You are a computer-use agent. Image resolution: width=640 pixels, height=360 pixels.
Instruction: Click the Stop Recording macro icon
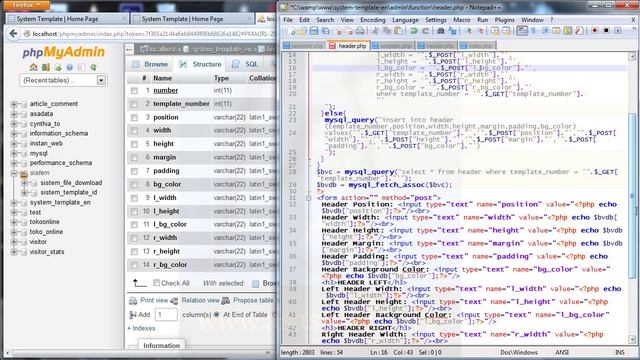click(x=606, y=31)
